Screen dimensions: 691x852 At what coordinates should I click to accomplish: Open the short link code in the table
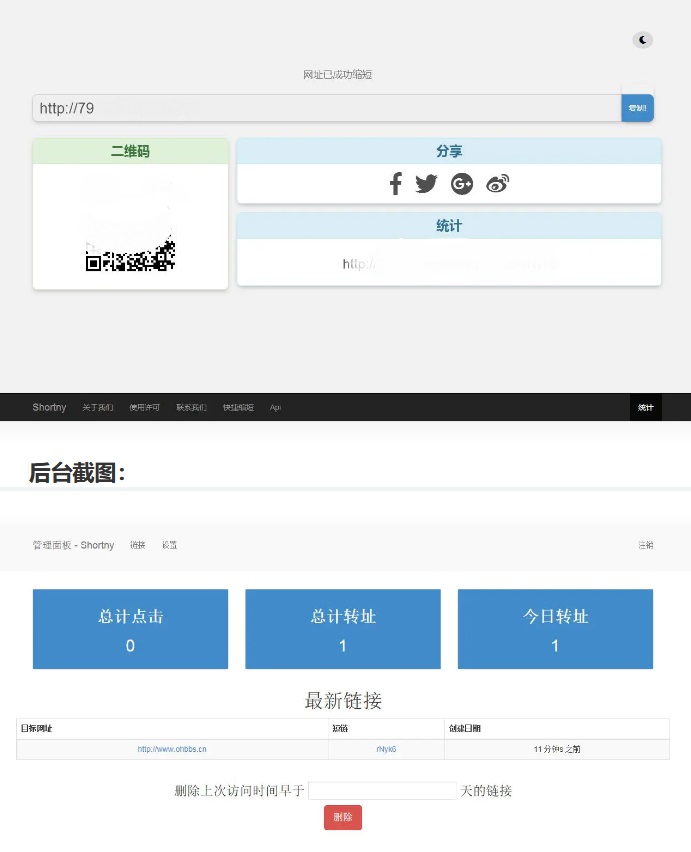click(386, 749)
